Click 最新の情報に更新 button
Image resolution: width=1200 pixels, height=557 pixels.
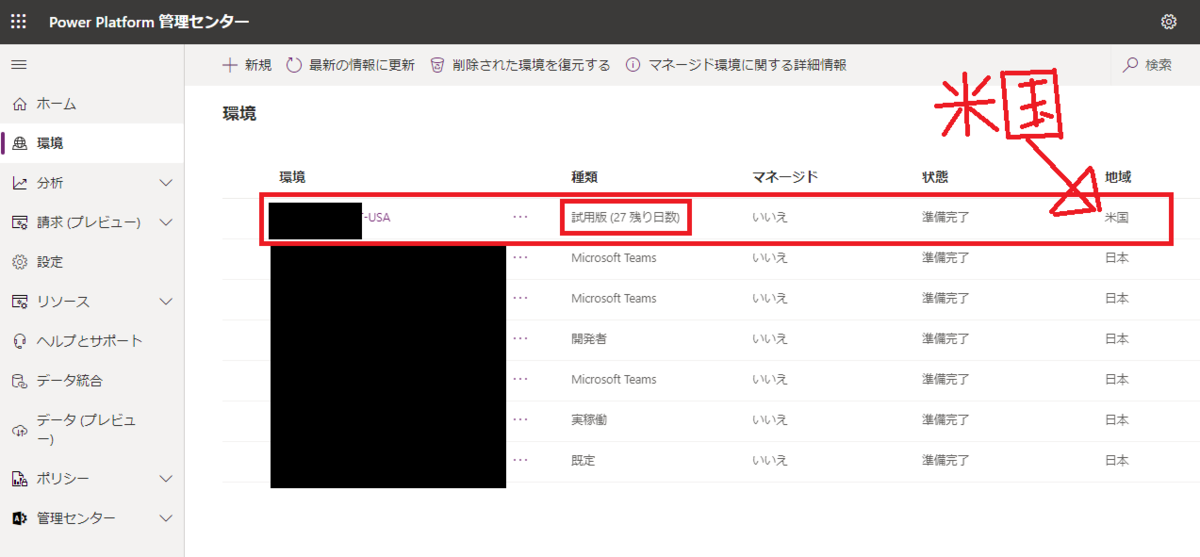tap(351, 65)
